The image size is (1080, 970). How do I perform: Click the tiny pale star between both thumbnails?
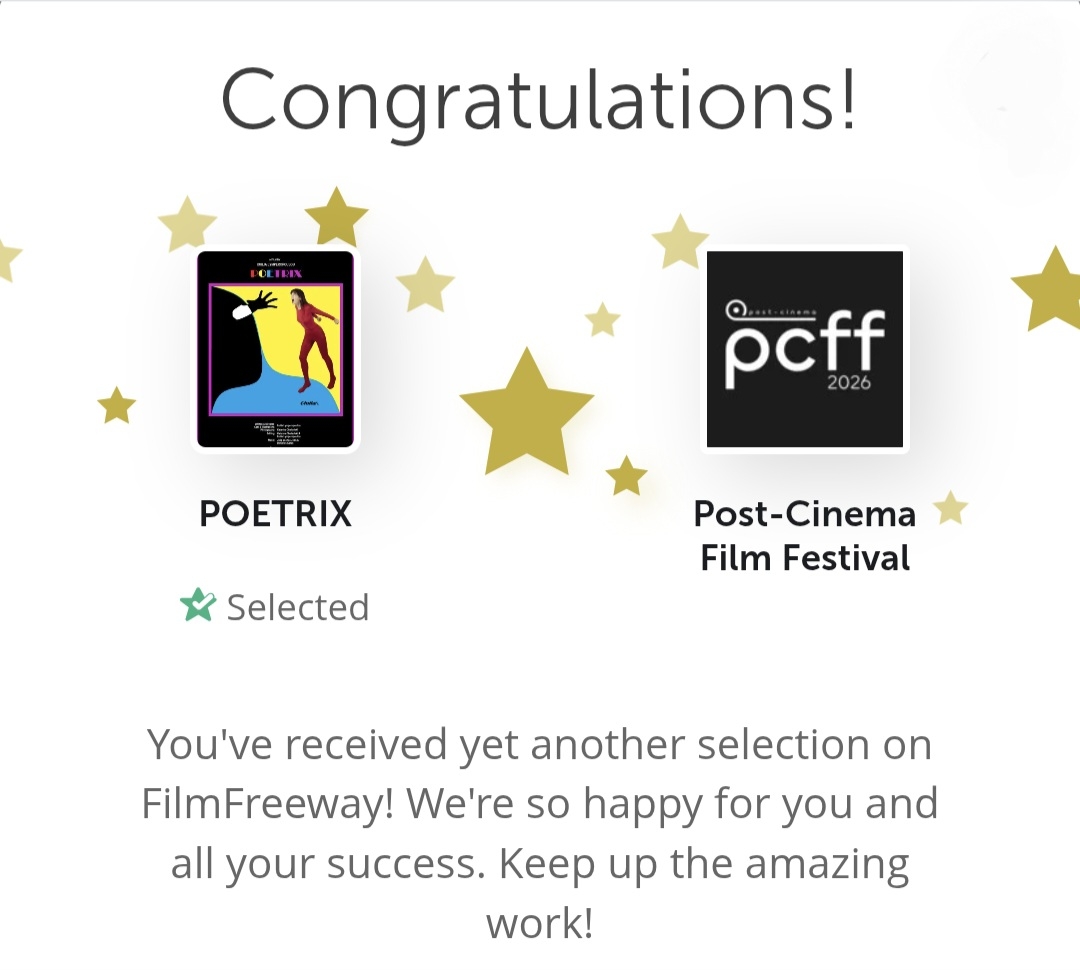click(603, 320)
